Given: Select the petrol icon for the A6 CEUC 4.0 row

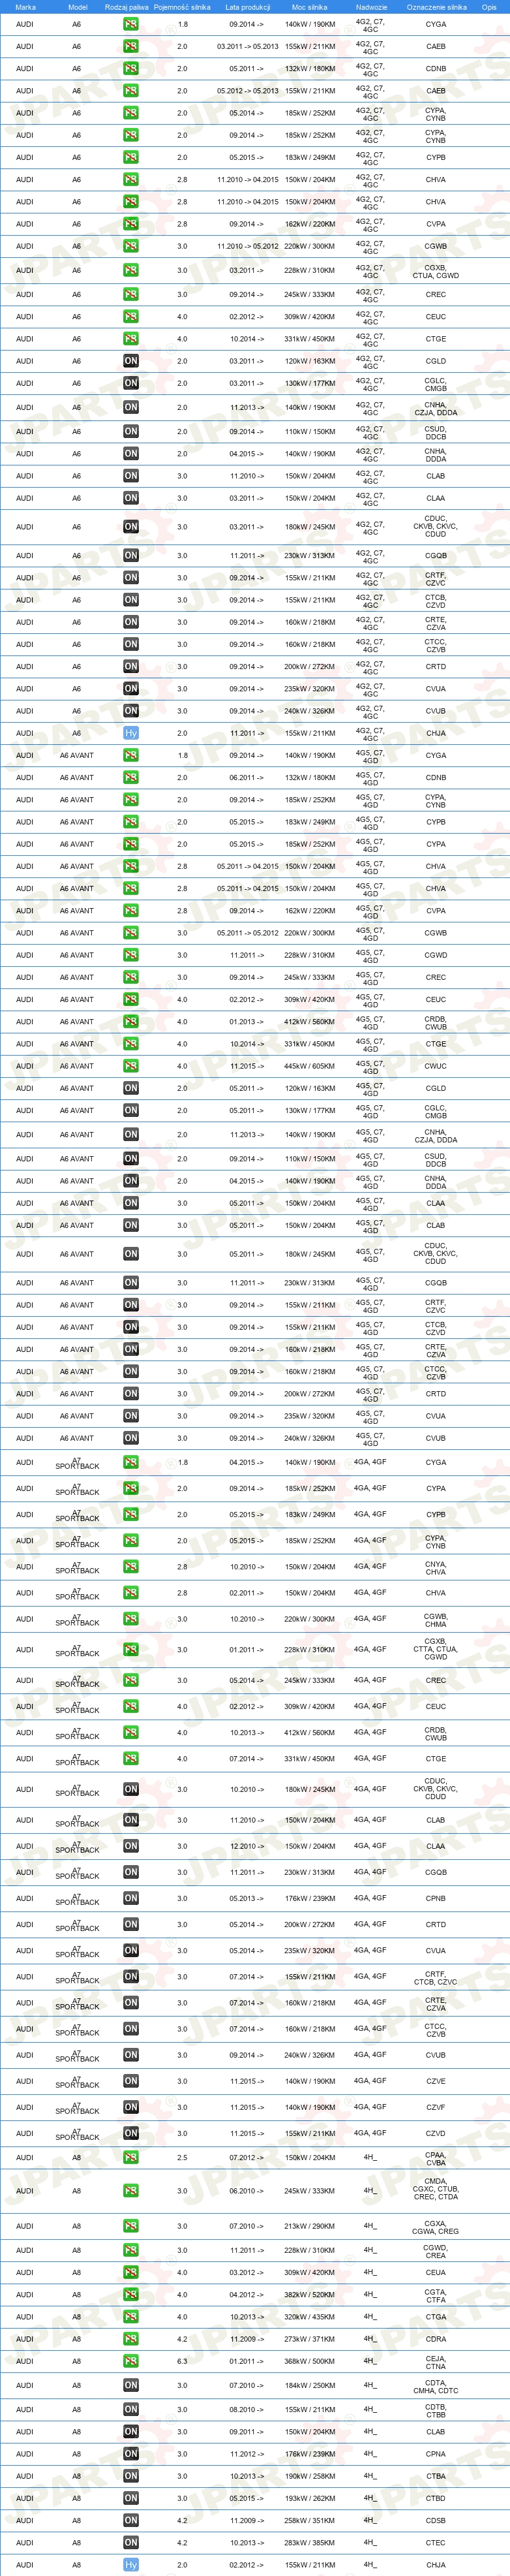Looking at the screenshot, I should pyautogui.click(x=131, y=317).
